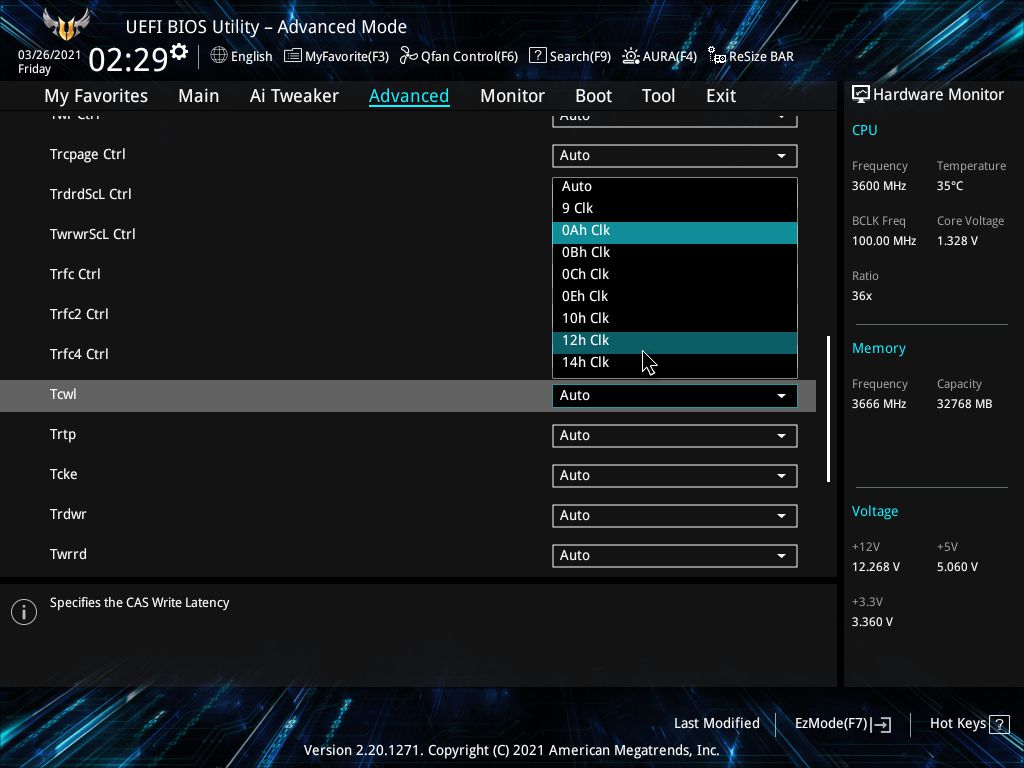Select the TwrwrScL Ctrl label
This screenshot has height=768, width=1024.
click(93, 234)
